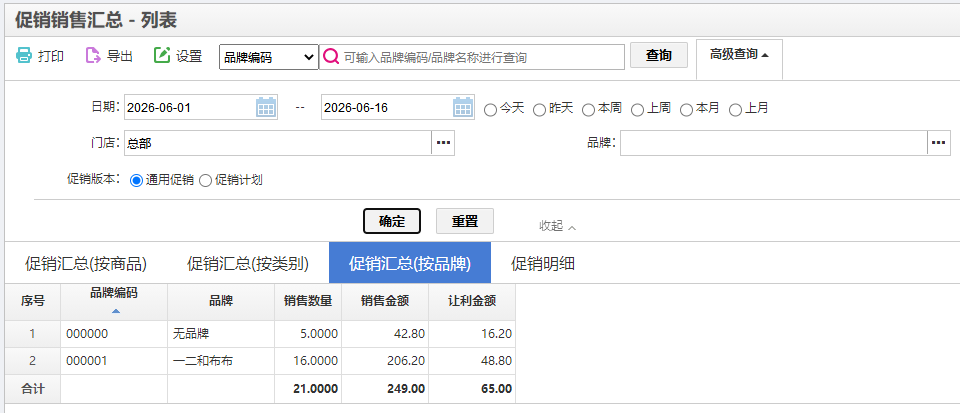The width and height of the screenshot is (960, 413).
Task: Choose 通用促销 promotion version
Action: click(x=137, y=180)
